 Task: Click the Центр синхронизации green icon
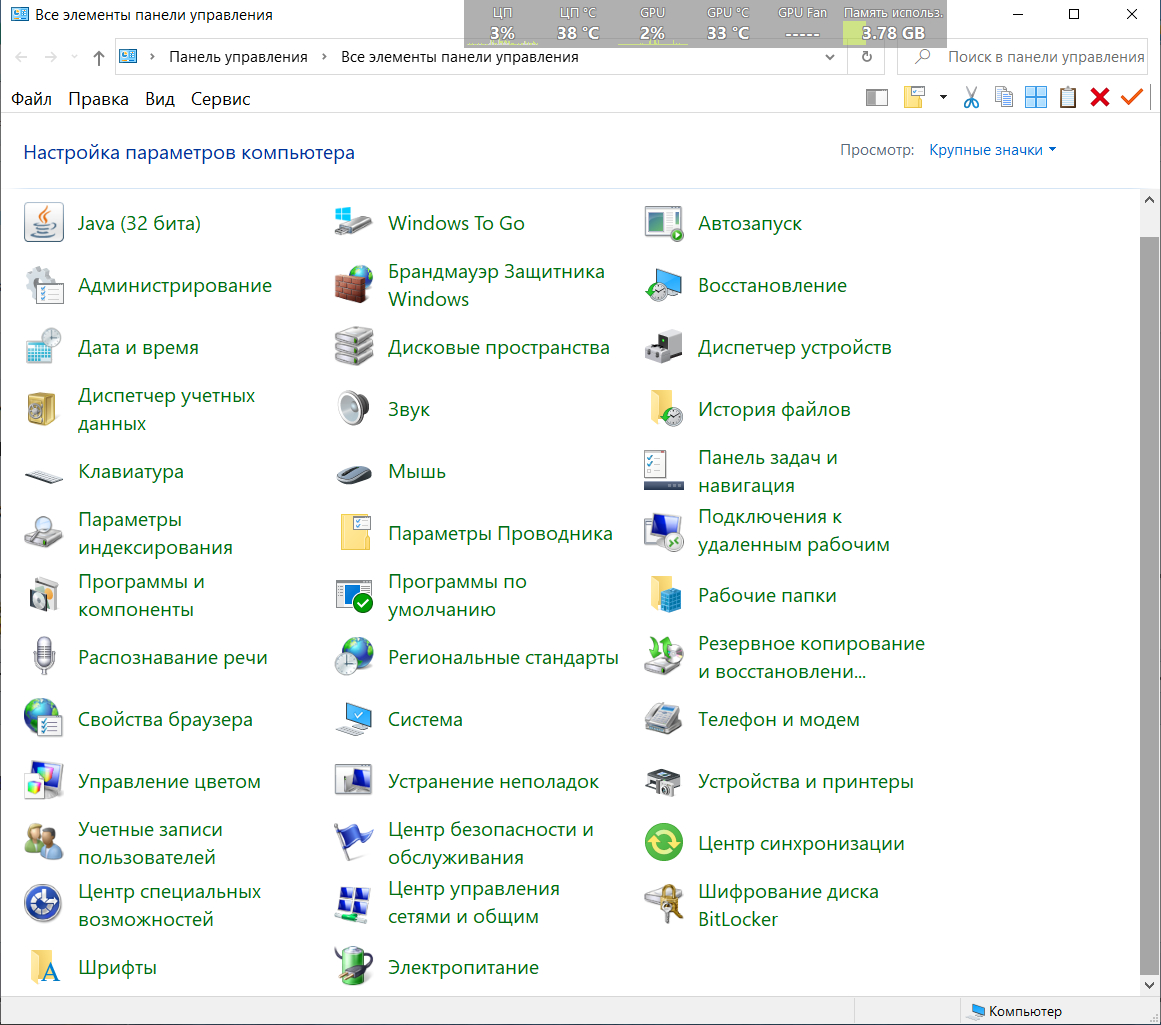[x=663, y=843]
